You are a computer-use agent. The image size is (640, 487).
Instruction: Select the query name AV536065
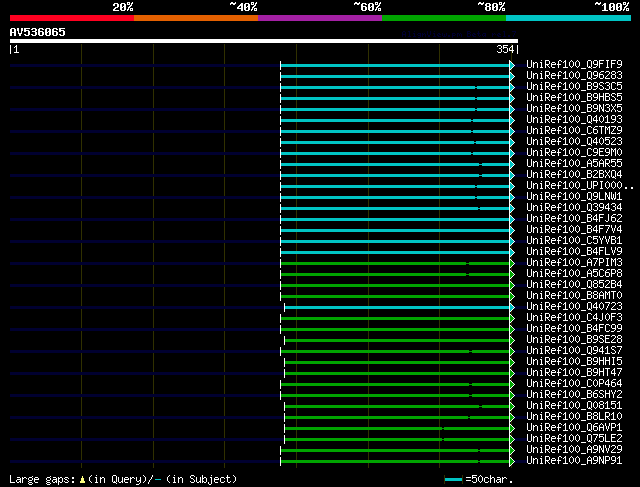tap(38, 32)
